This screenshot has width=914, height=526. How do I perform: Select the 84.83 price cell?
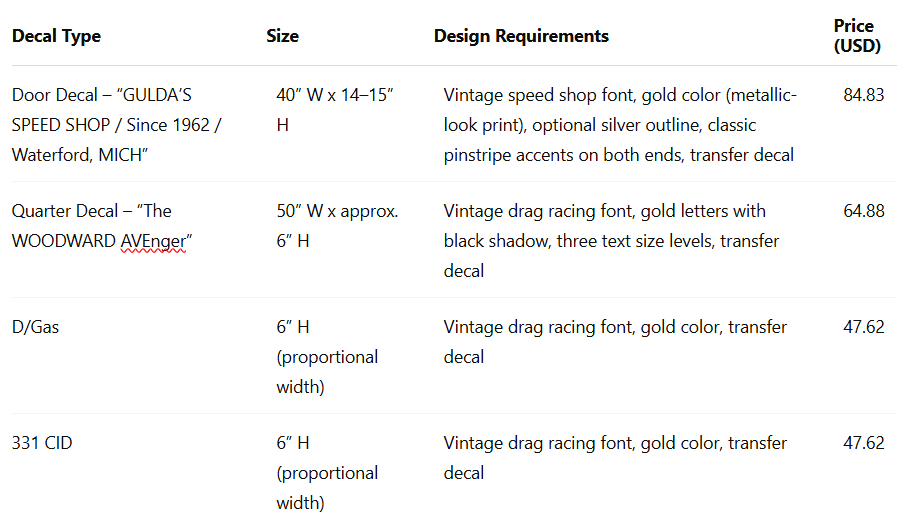tap(864, 96)
